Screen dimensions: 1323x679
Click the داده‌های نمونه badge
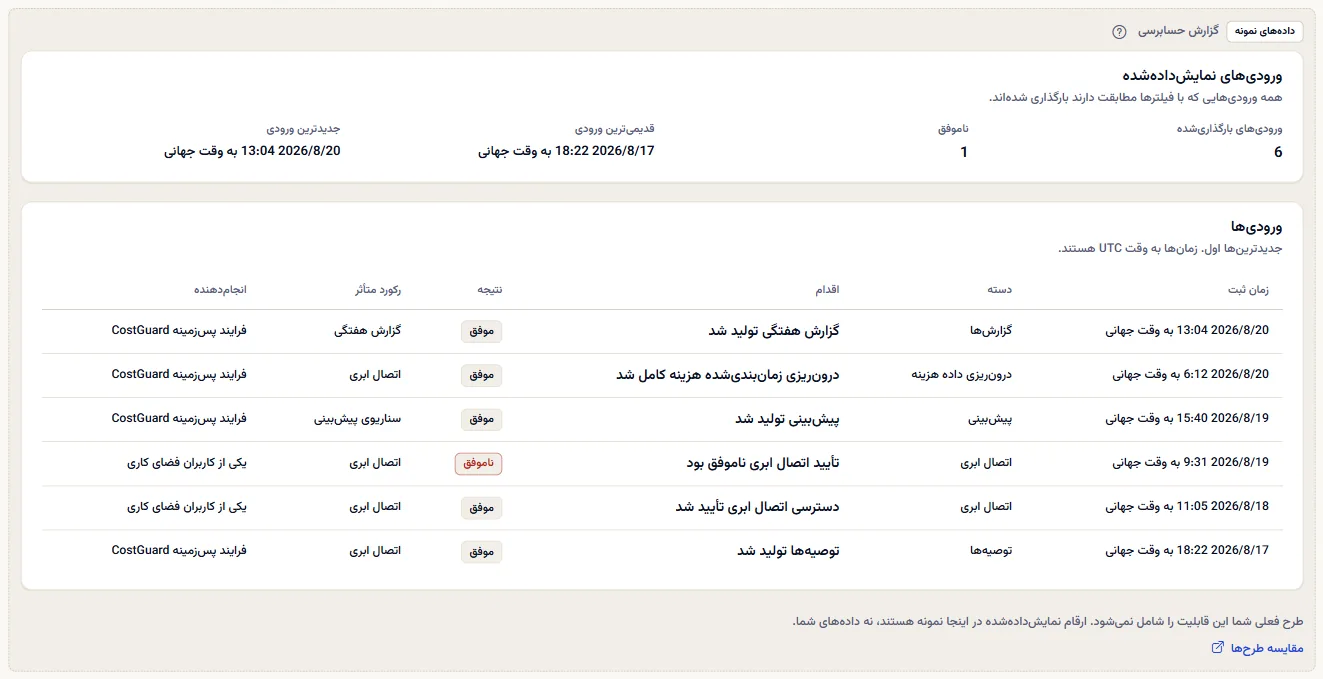(x=1265, y=31)
